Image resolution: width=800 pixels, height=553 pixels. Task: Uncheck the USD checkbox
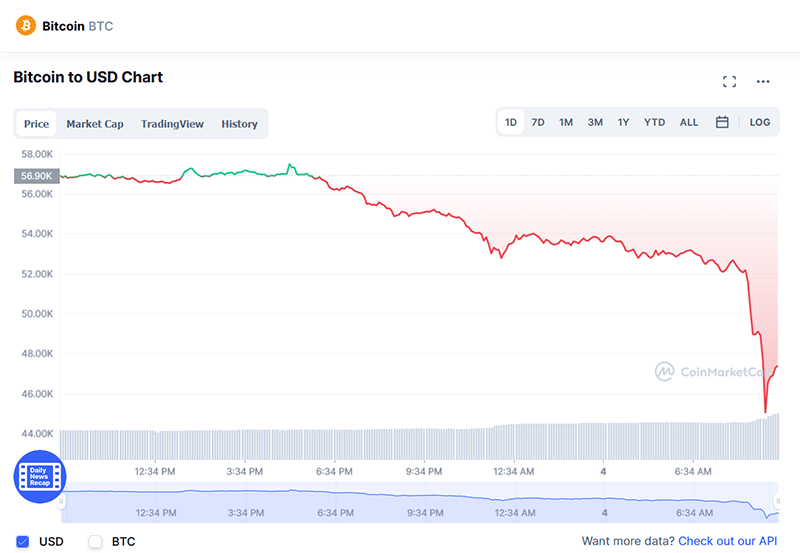[22, 541]
